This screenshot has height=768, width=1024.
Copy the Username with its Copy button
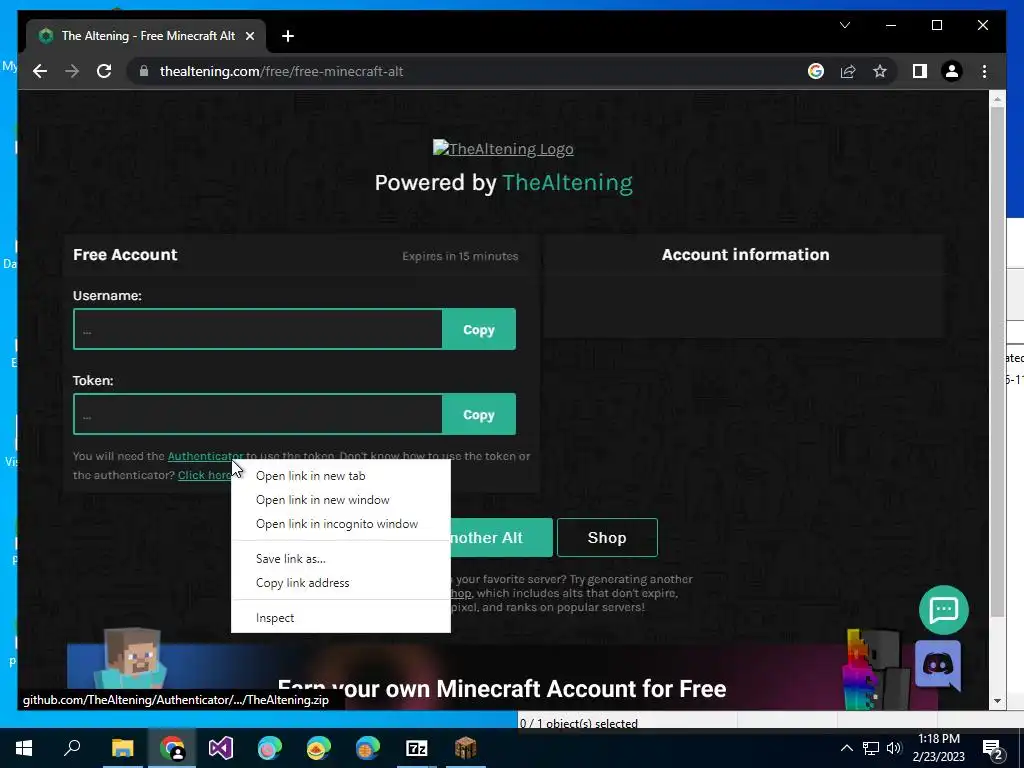point(479,329)
